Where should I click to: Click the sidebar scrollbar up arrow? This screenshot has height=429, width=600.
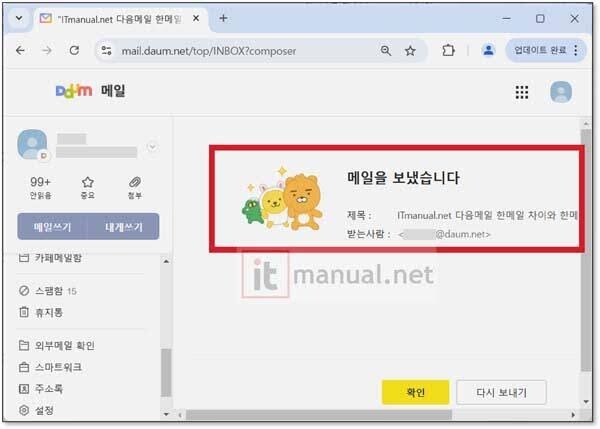tap(166, 261)
